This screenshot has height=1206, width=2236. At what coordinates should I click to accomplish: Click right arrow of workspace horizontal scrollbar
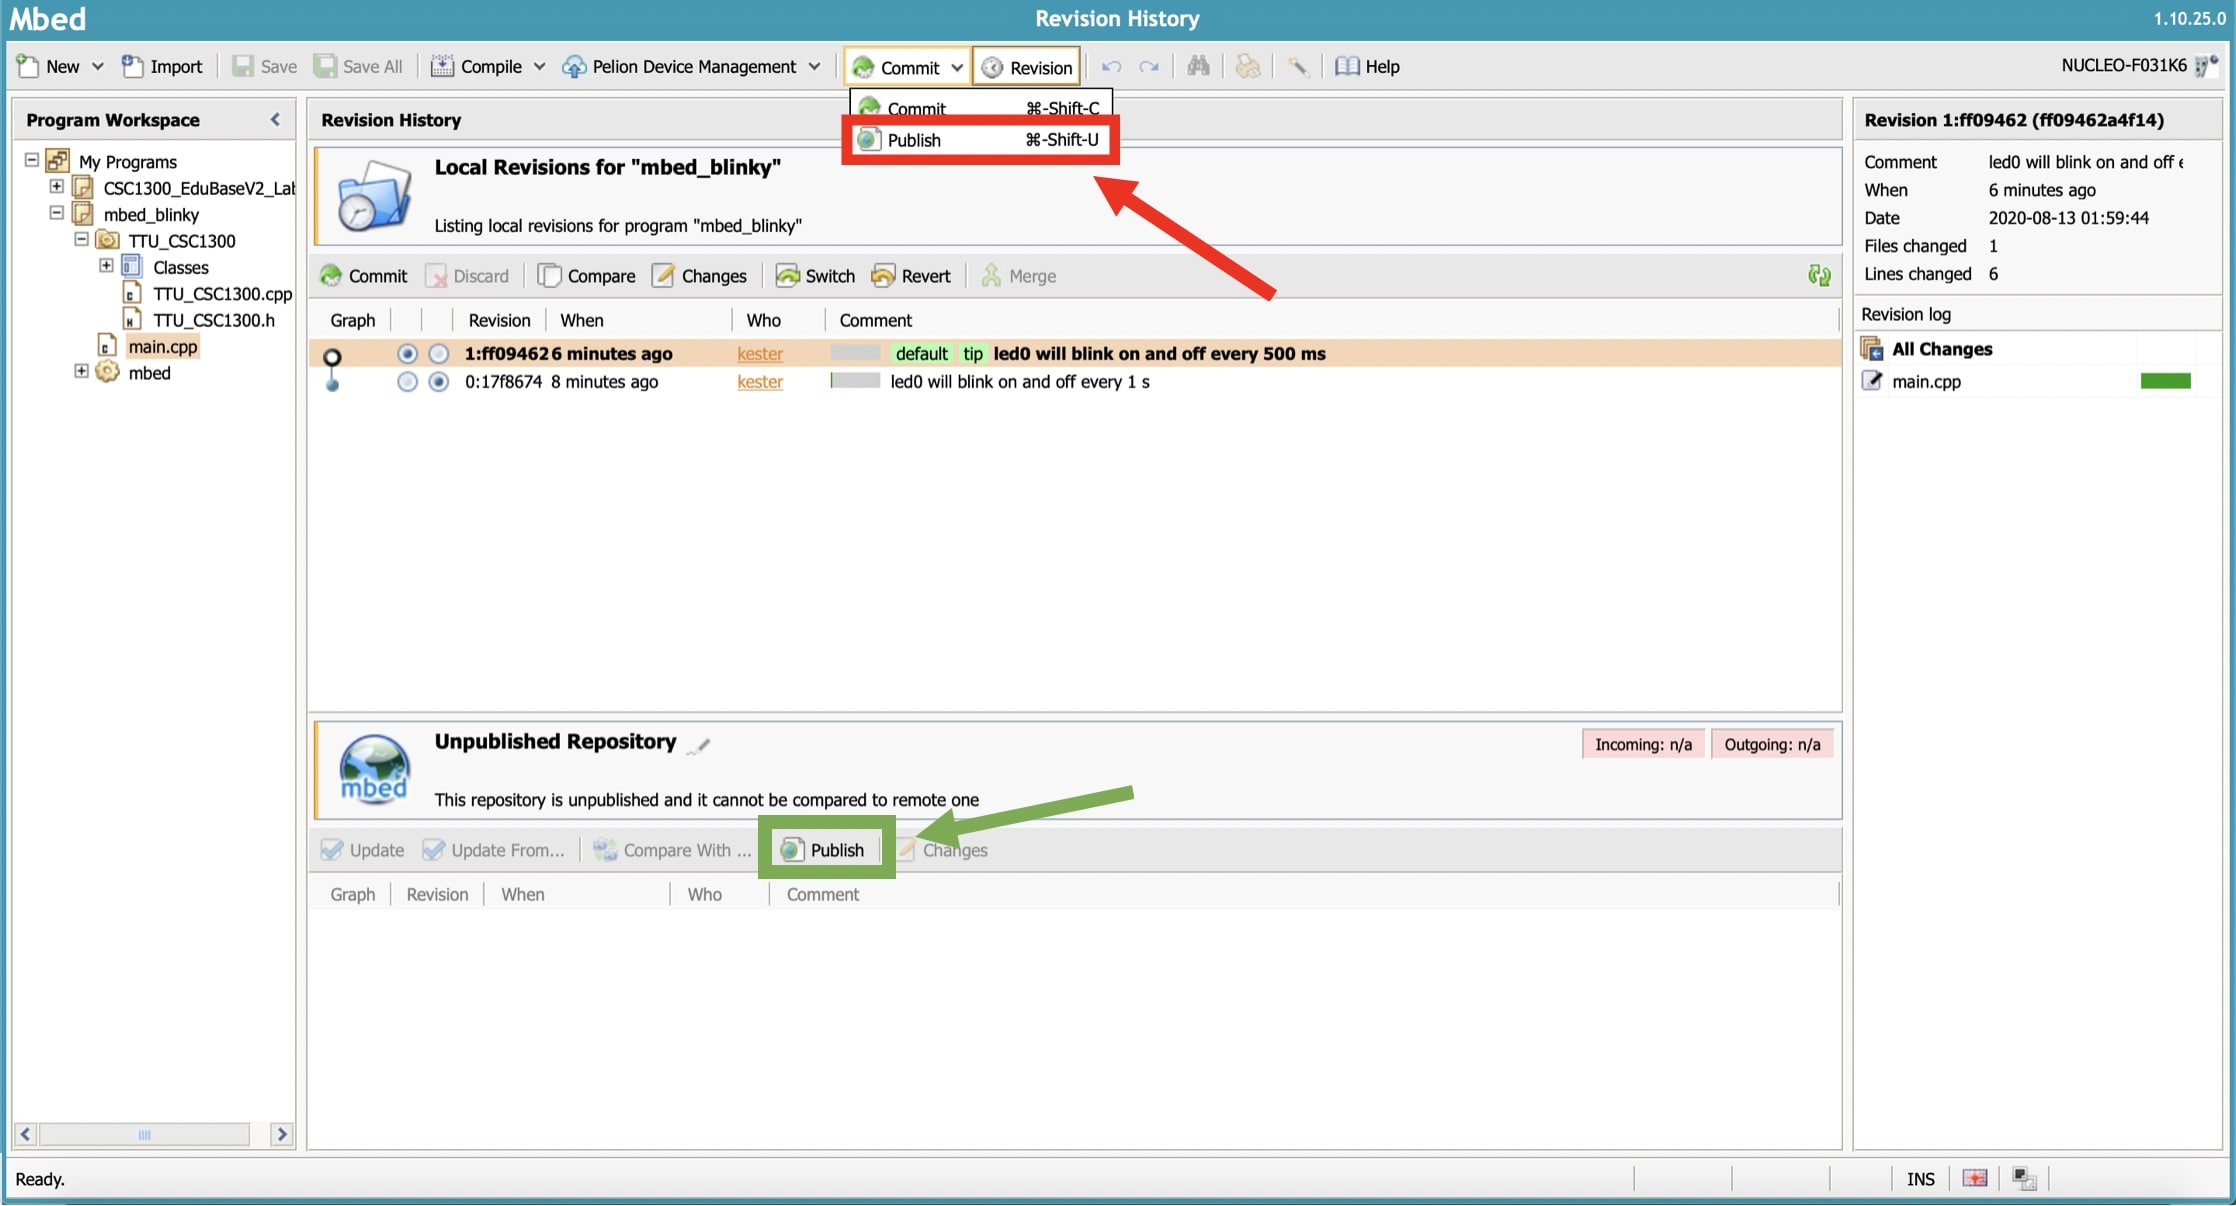[282, 1134]
